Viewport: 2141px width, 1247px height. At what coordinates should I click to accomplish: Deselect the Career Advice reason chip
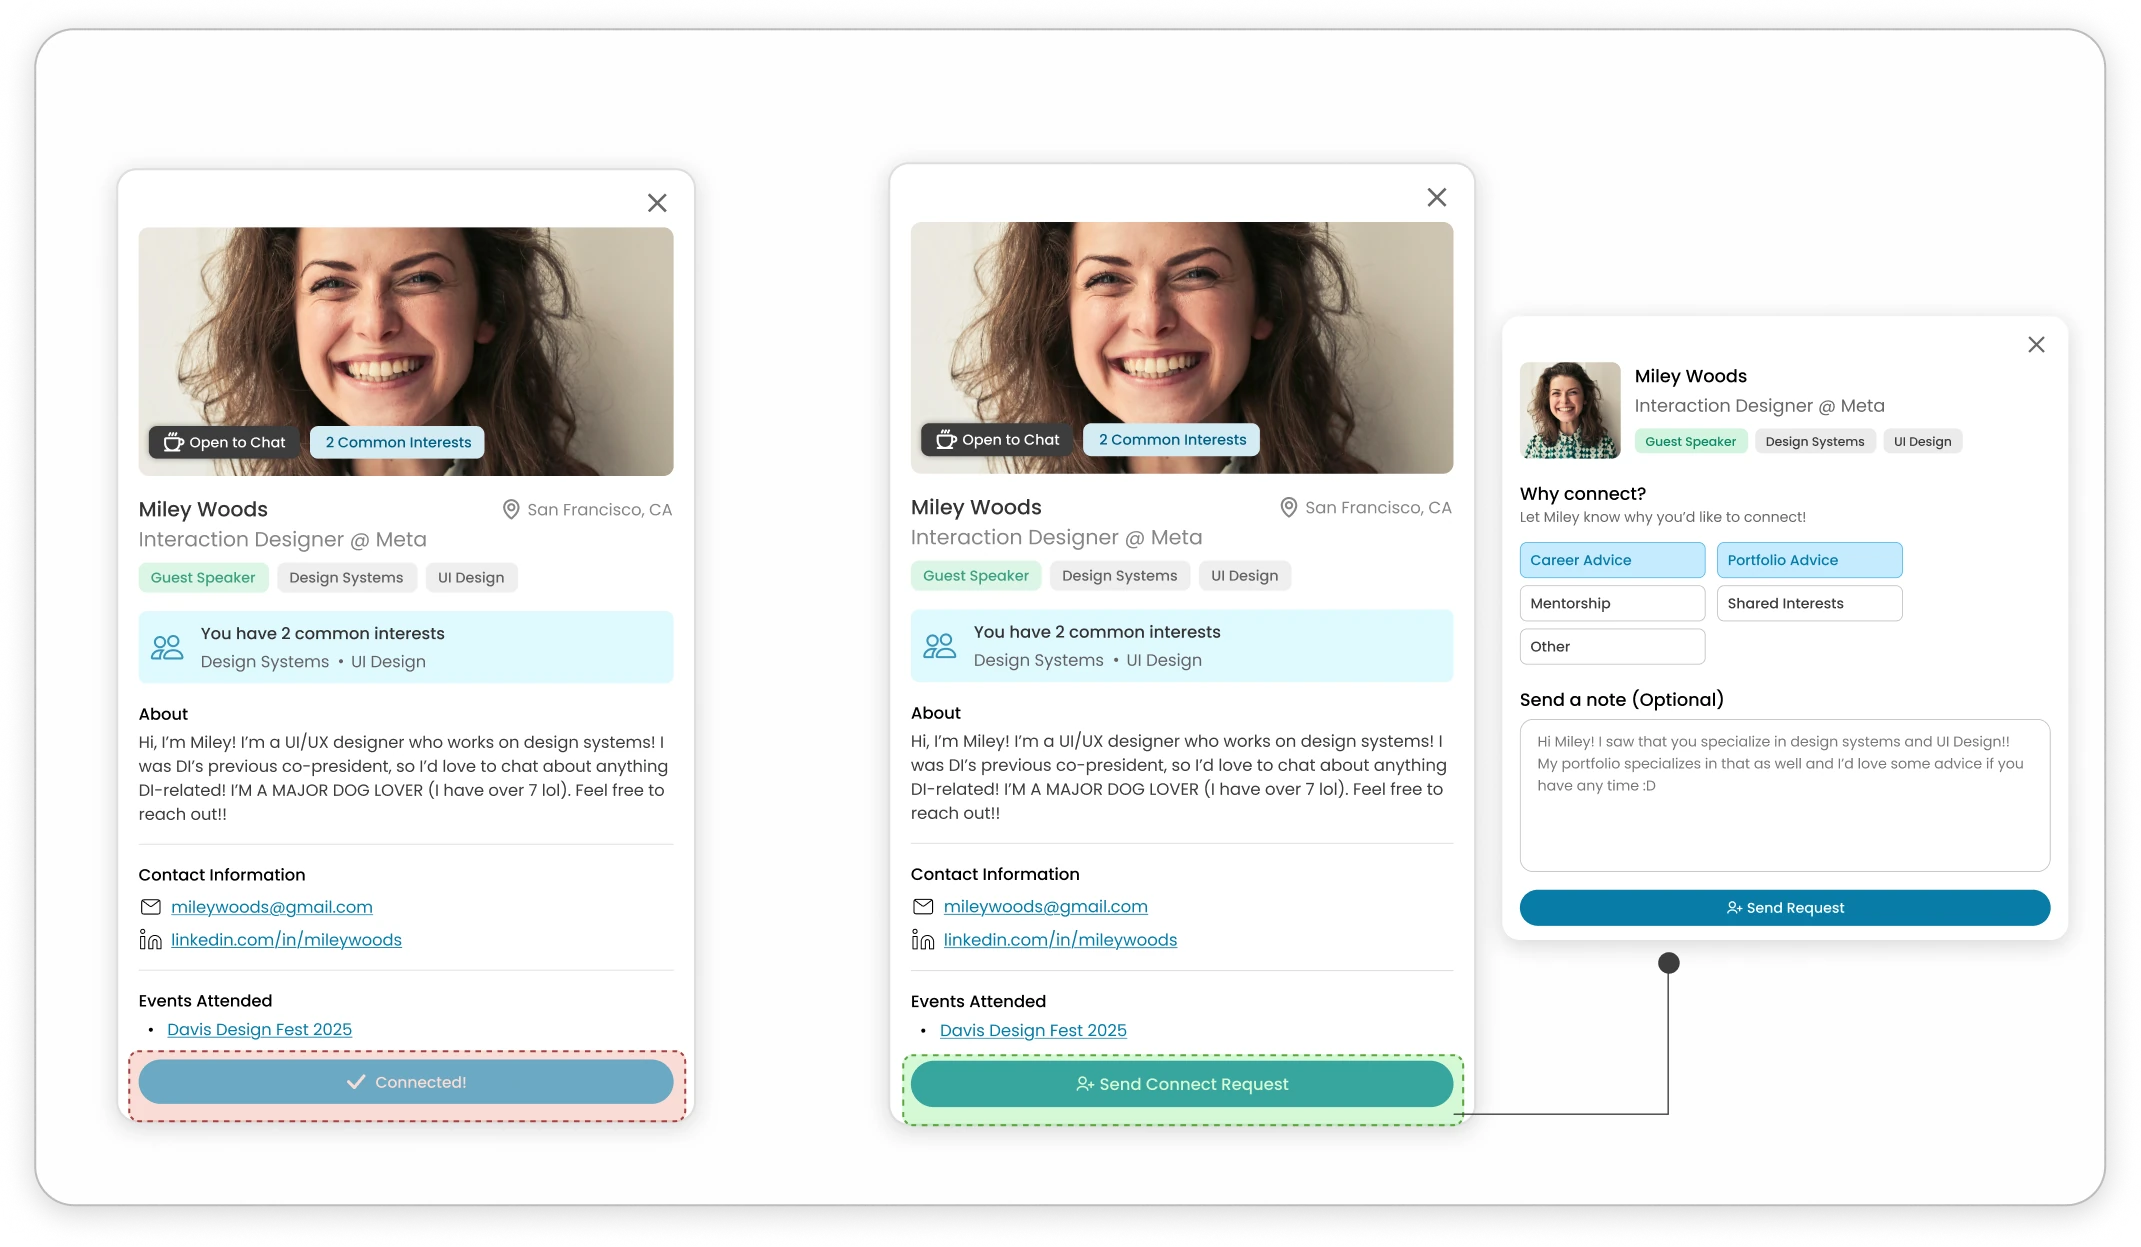(1612, 560)
